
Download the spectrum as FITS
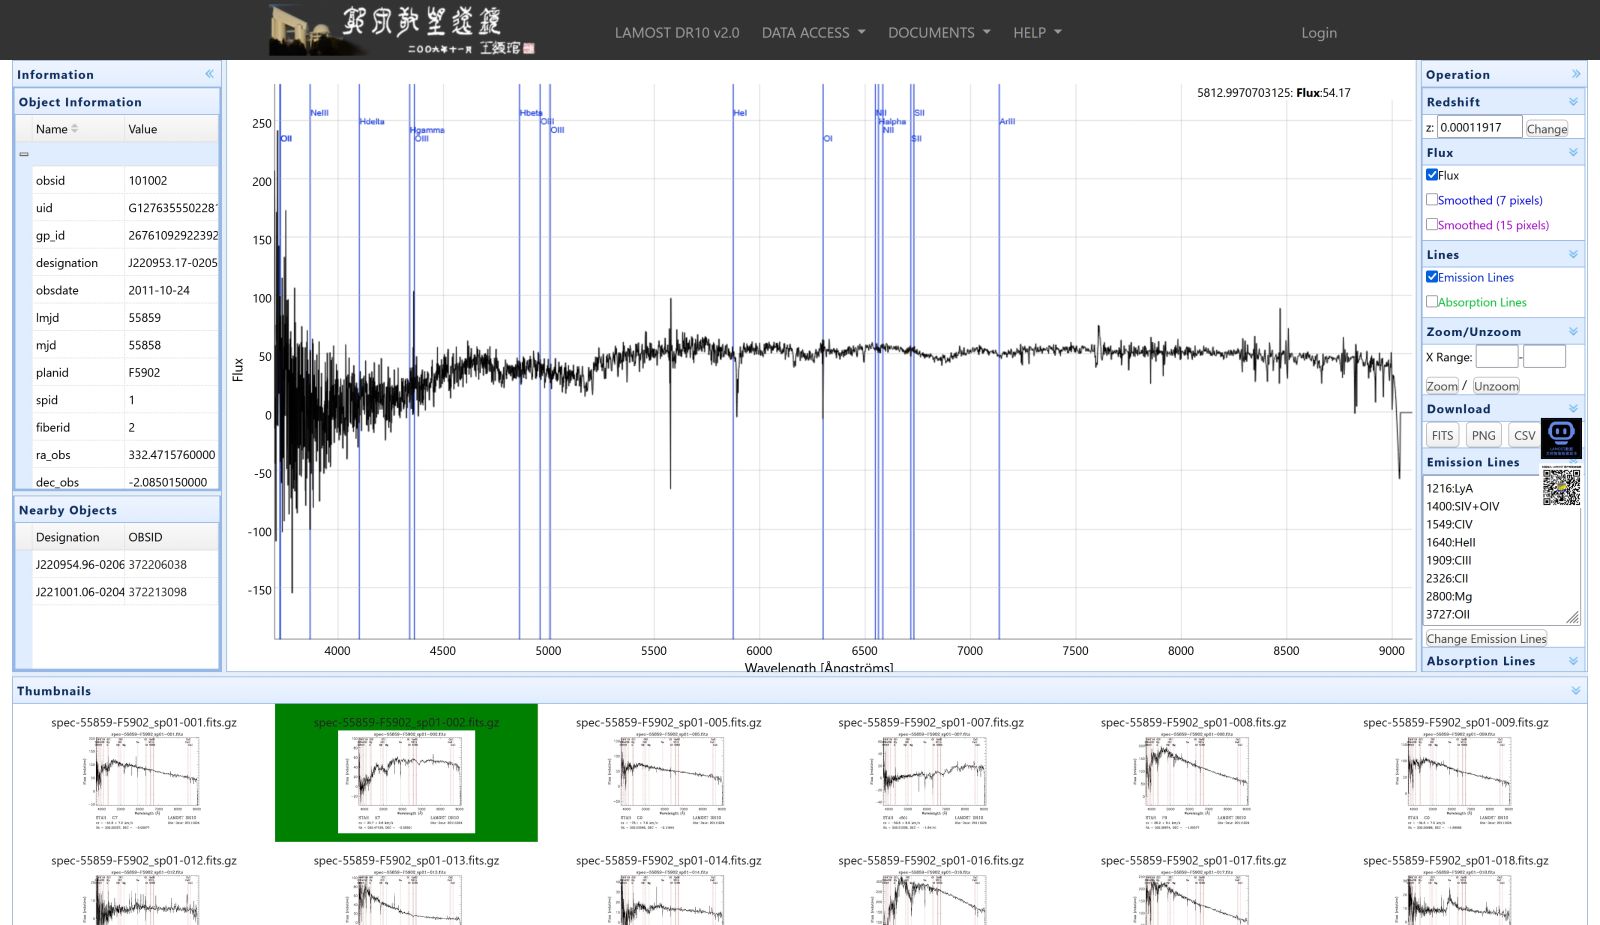click(x=1442, y=435)
